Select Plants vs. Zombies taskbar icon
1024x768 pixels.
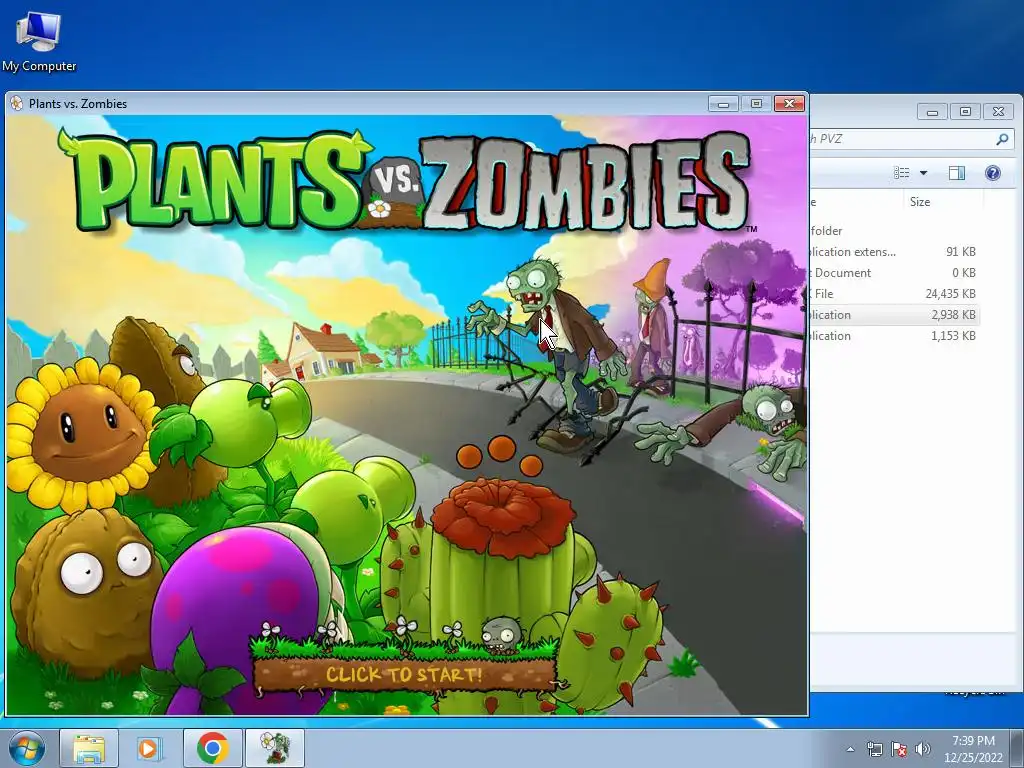275,748
